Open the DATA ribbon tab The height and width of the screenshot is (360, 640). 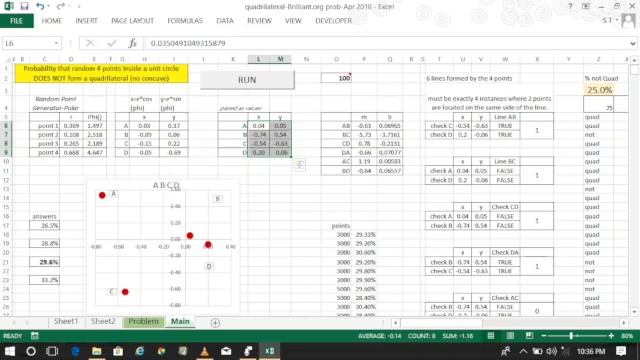tap(224, 21)
